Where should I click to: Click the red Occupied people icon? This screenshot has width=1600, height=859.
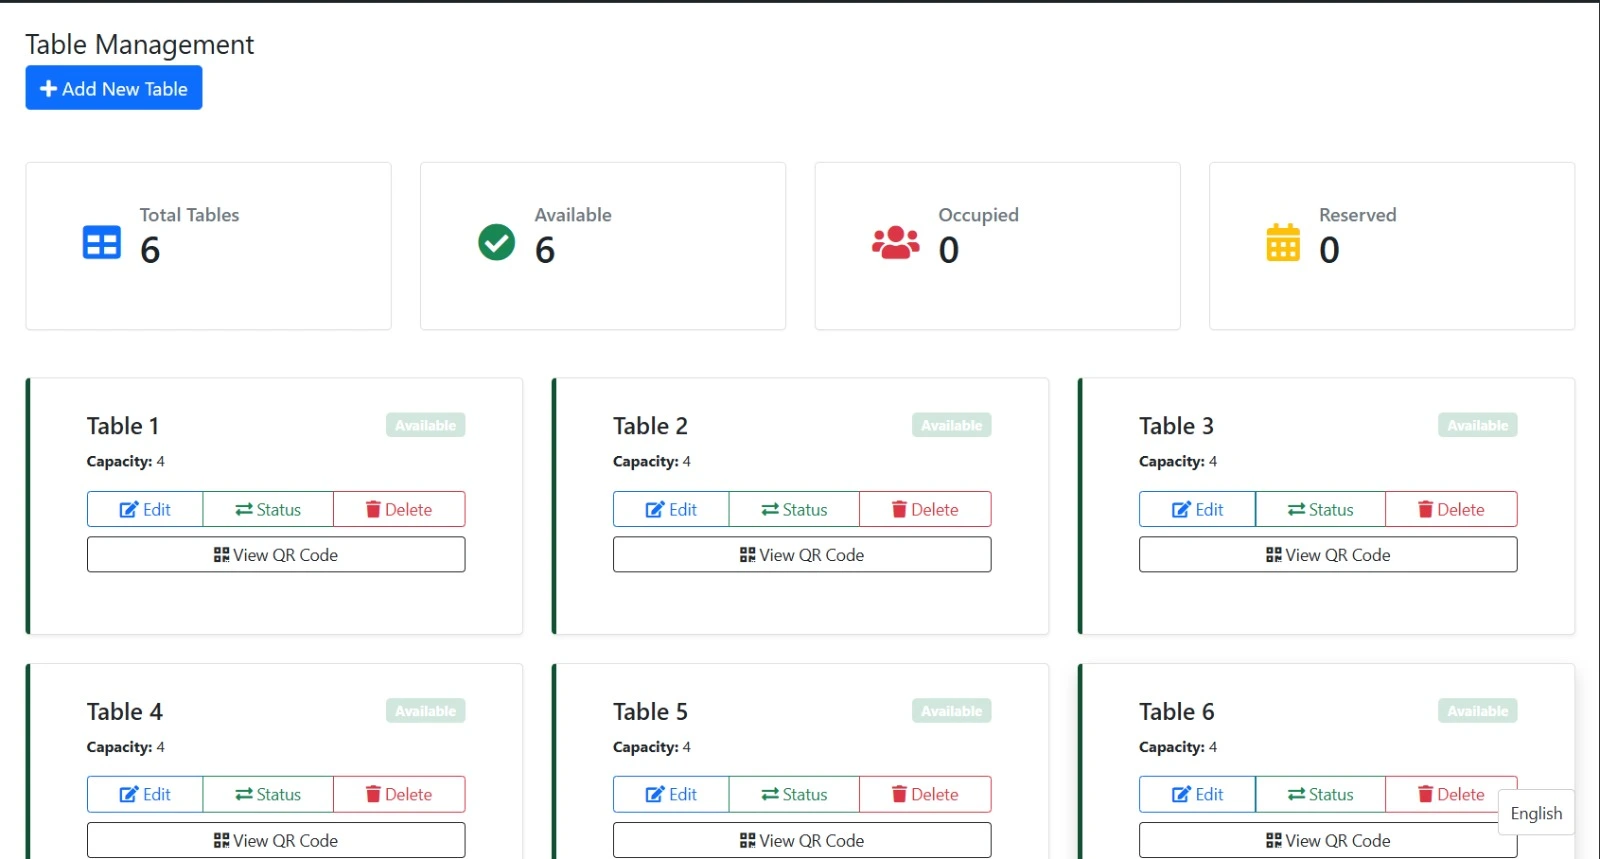[x=895, y=242]
